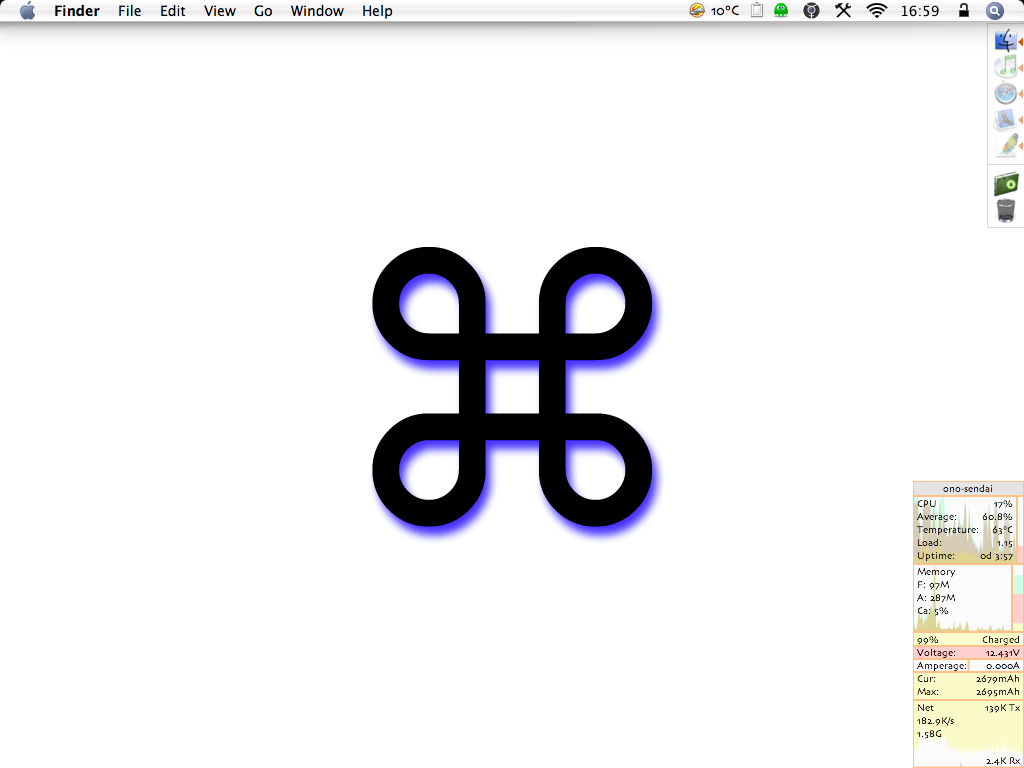
Task: Click the padlock menu bar icon
Action: coord(963,10)
